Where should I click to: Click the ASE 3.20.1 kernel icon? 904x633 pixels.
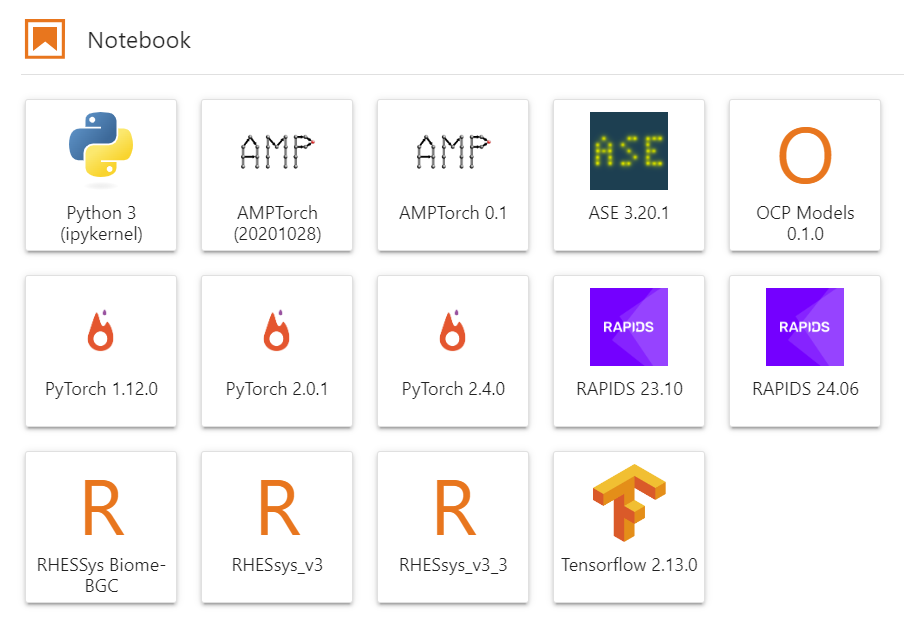tap(629, 151)
